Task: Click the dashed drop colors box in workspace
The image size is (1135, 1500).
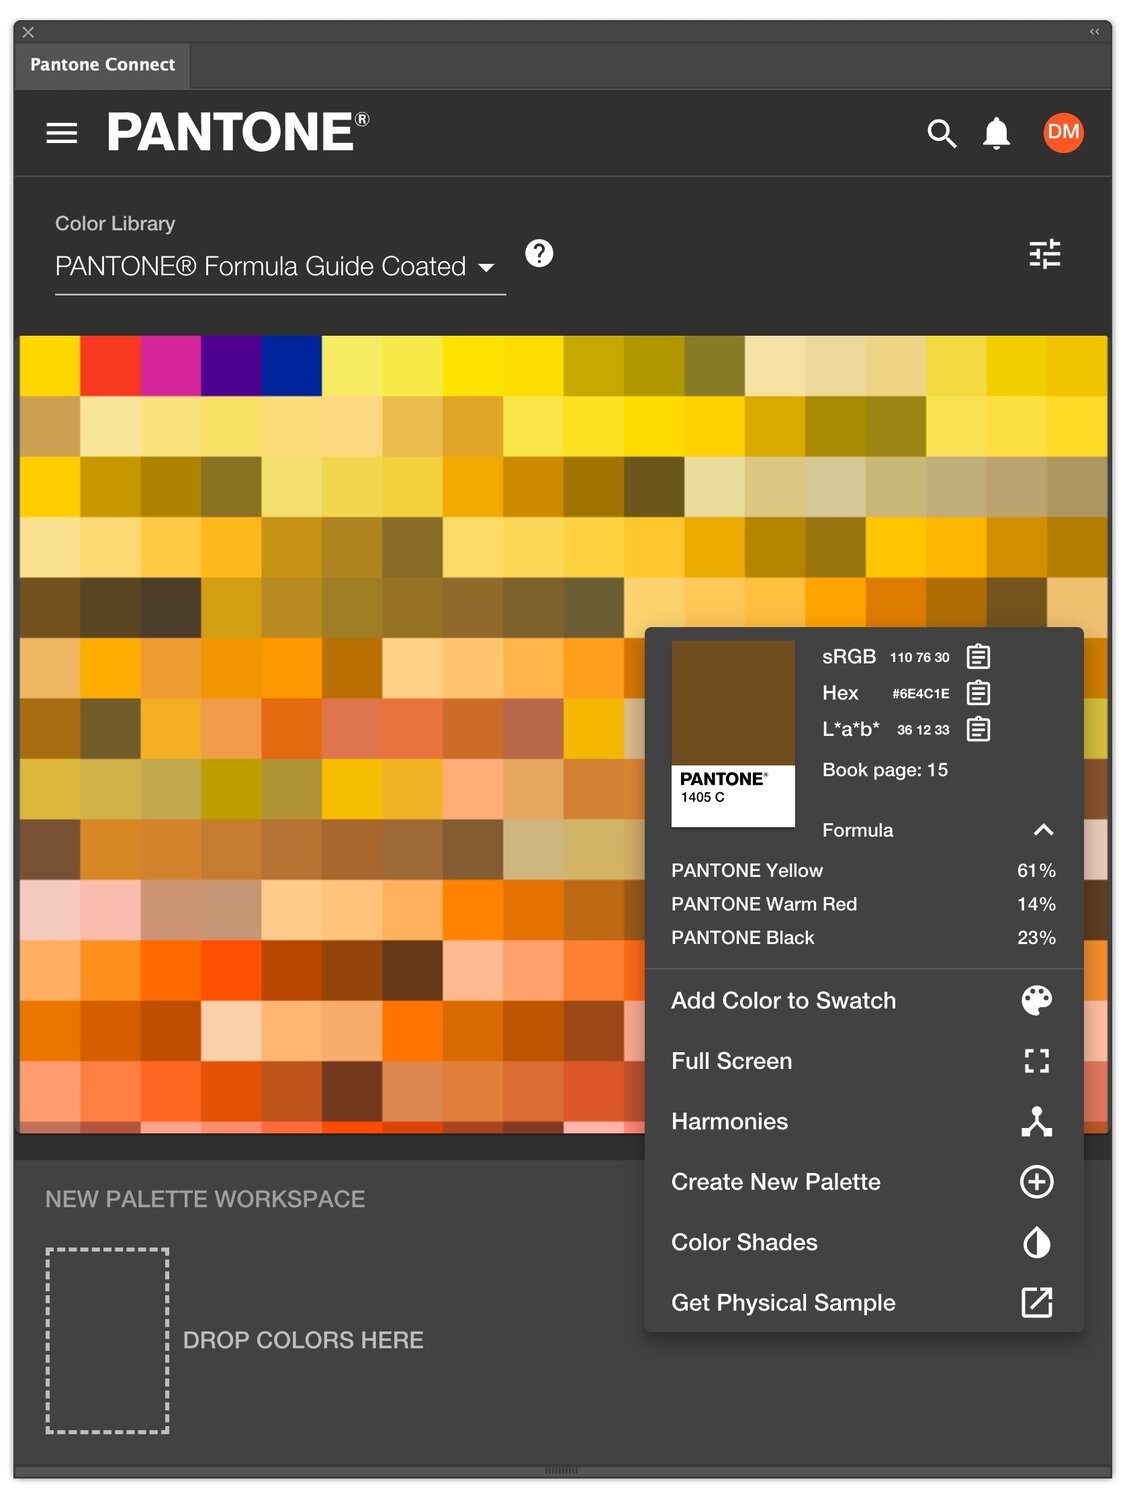Action: (x=107, y=1340)
